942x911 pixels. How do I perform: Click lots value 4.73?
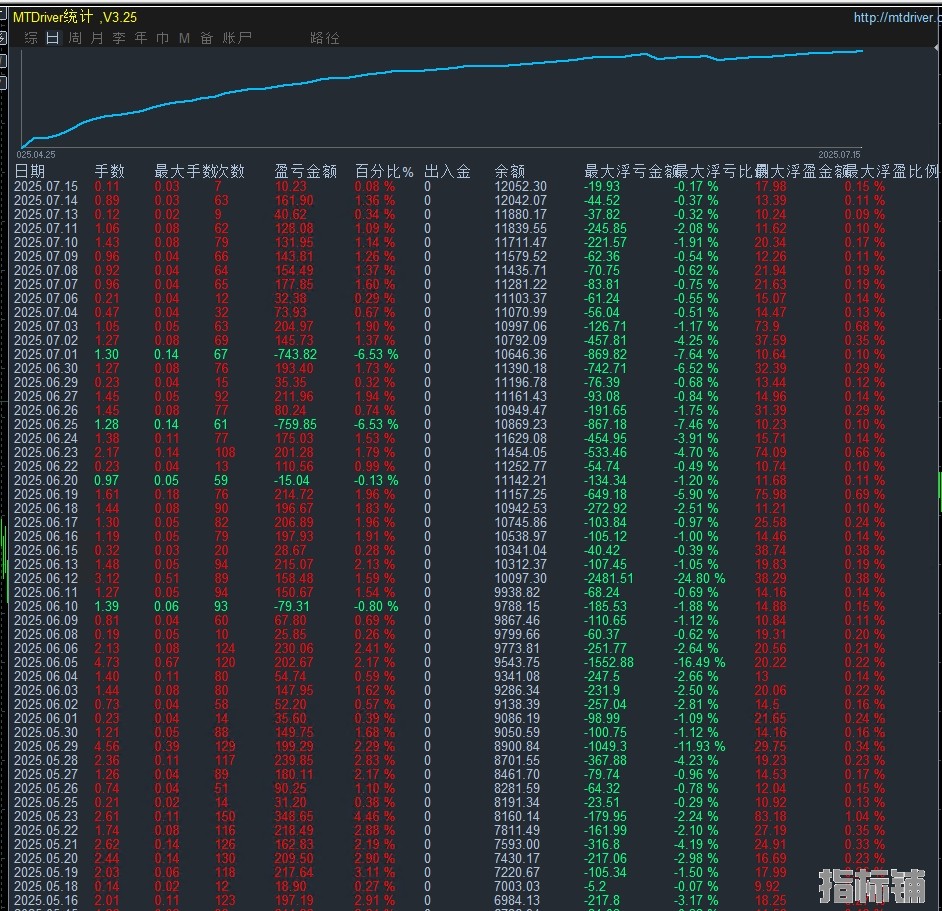tap(106, 663)
